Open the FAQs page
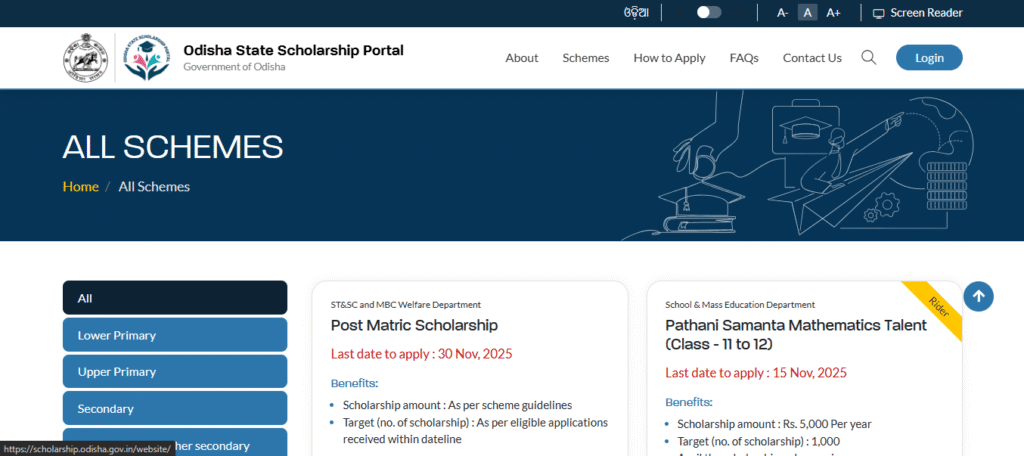The image size is (1024, 456). point(744,58)
